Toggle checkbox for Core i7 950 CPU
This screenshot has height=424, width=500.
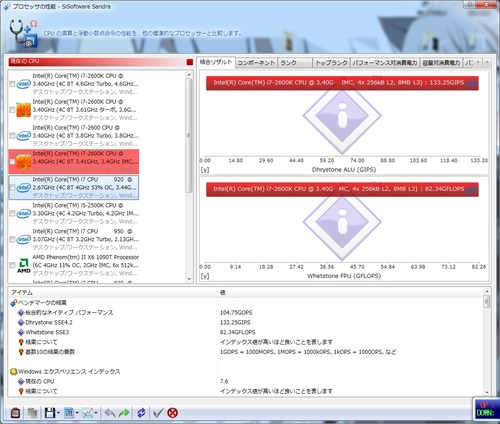[12, 239]
